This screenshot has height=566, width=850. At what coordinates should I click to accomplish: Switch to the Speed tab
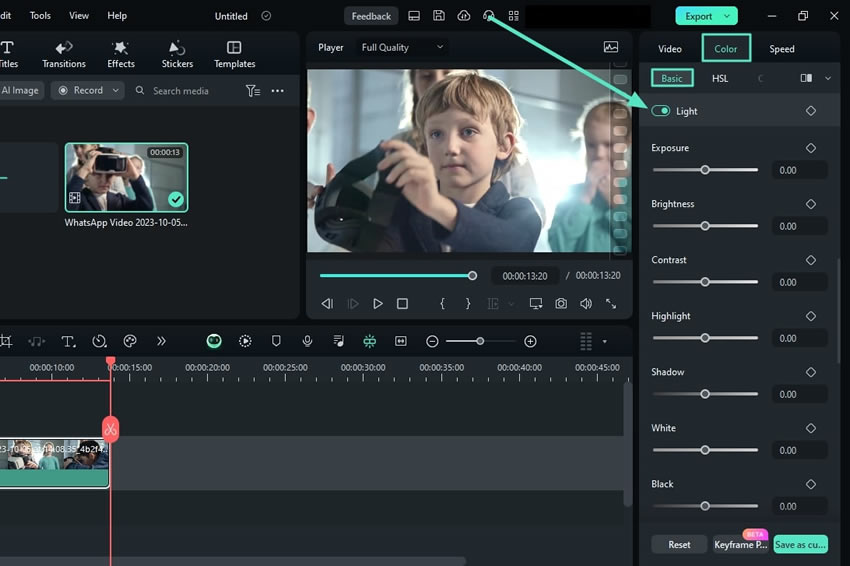tap(782, 49)
